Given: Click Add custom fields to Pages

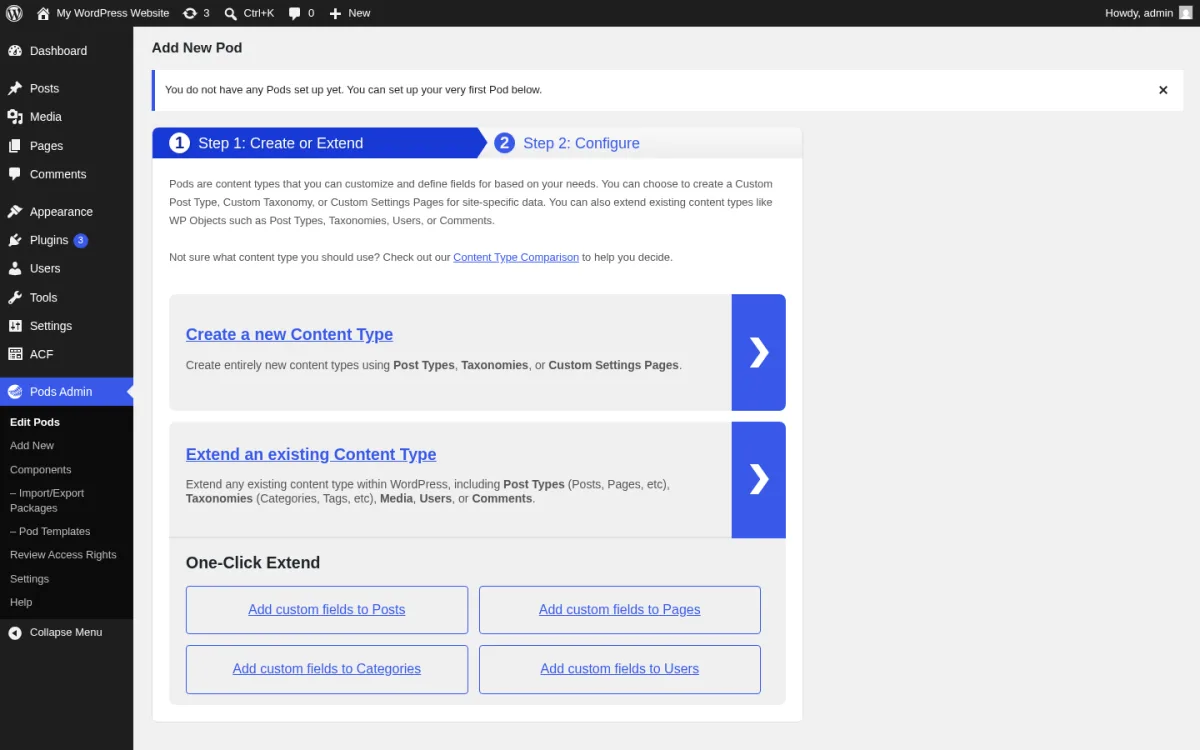Looking at the screenshot, I should (620, 610).
